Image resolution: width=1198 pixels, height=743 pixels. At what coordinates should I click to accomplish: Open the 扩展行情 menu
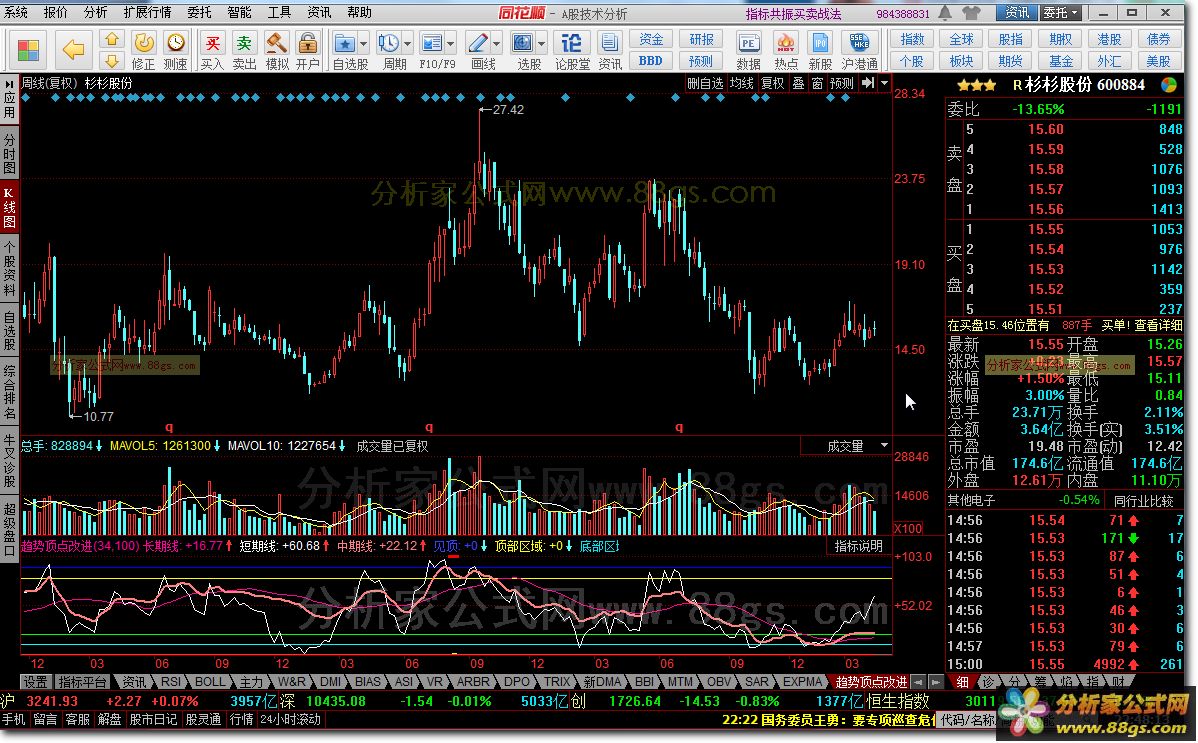[x=147, y=13]
